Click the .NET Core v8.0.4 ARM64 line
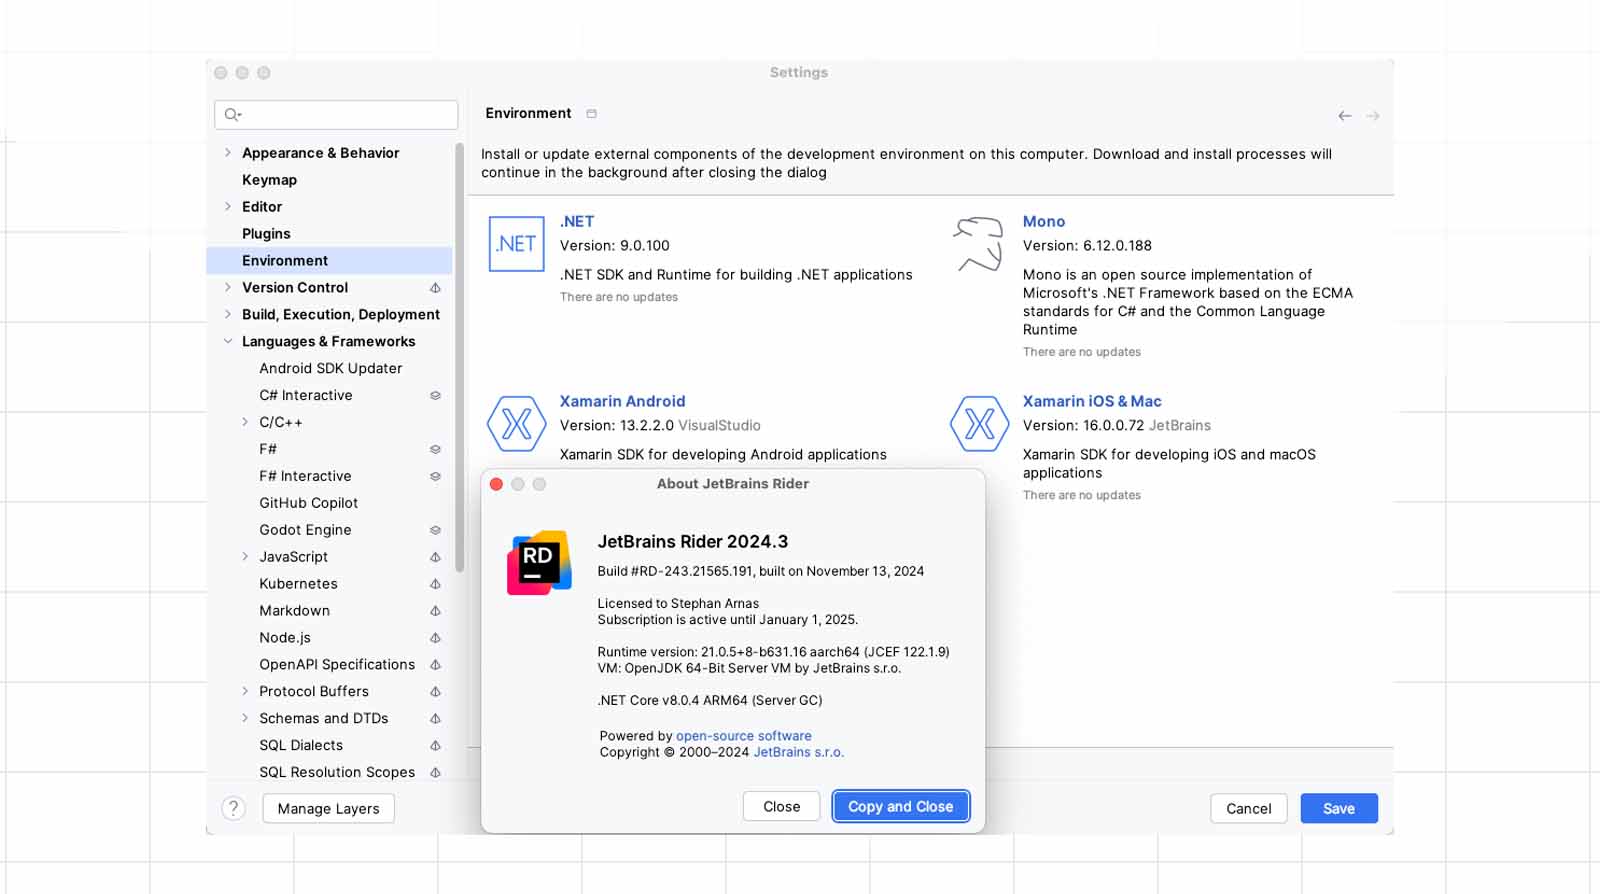Image resolution: width=1600 pixels, height=894 pixels. tap(710, 701)
